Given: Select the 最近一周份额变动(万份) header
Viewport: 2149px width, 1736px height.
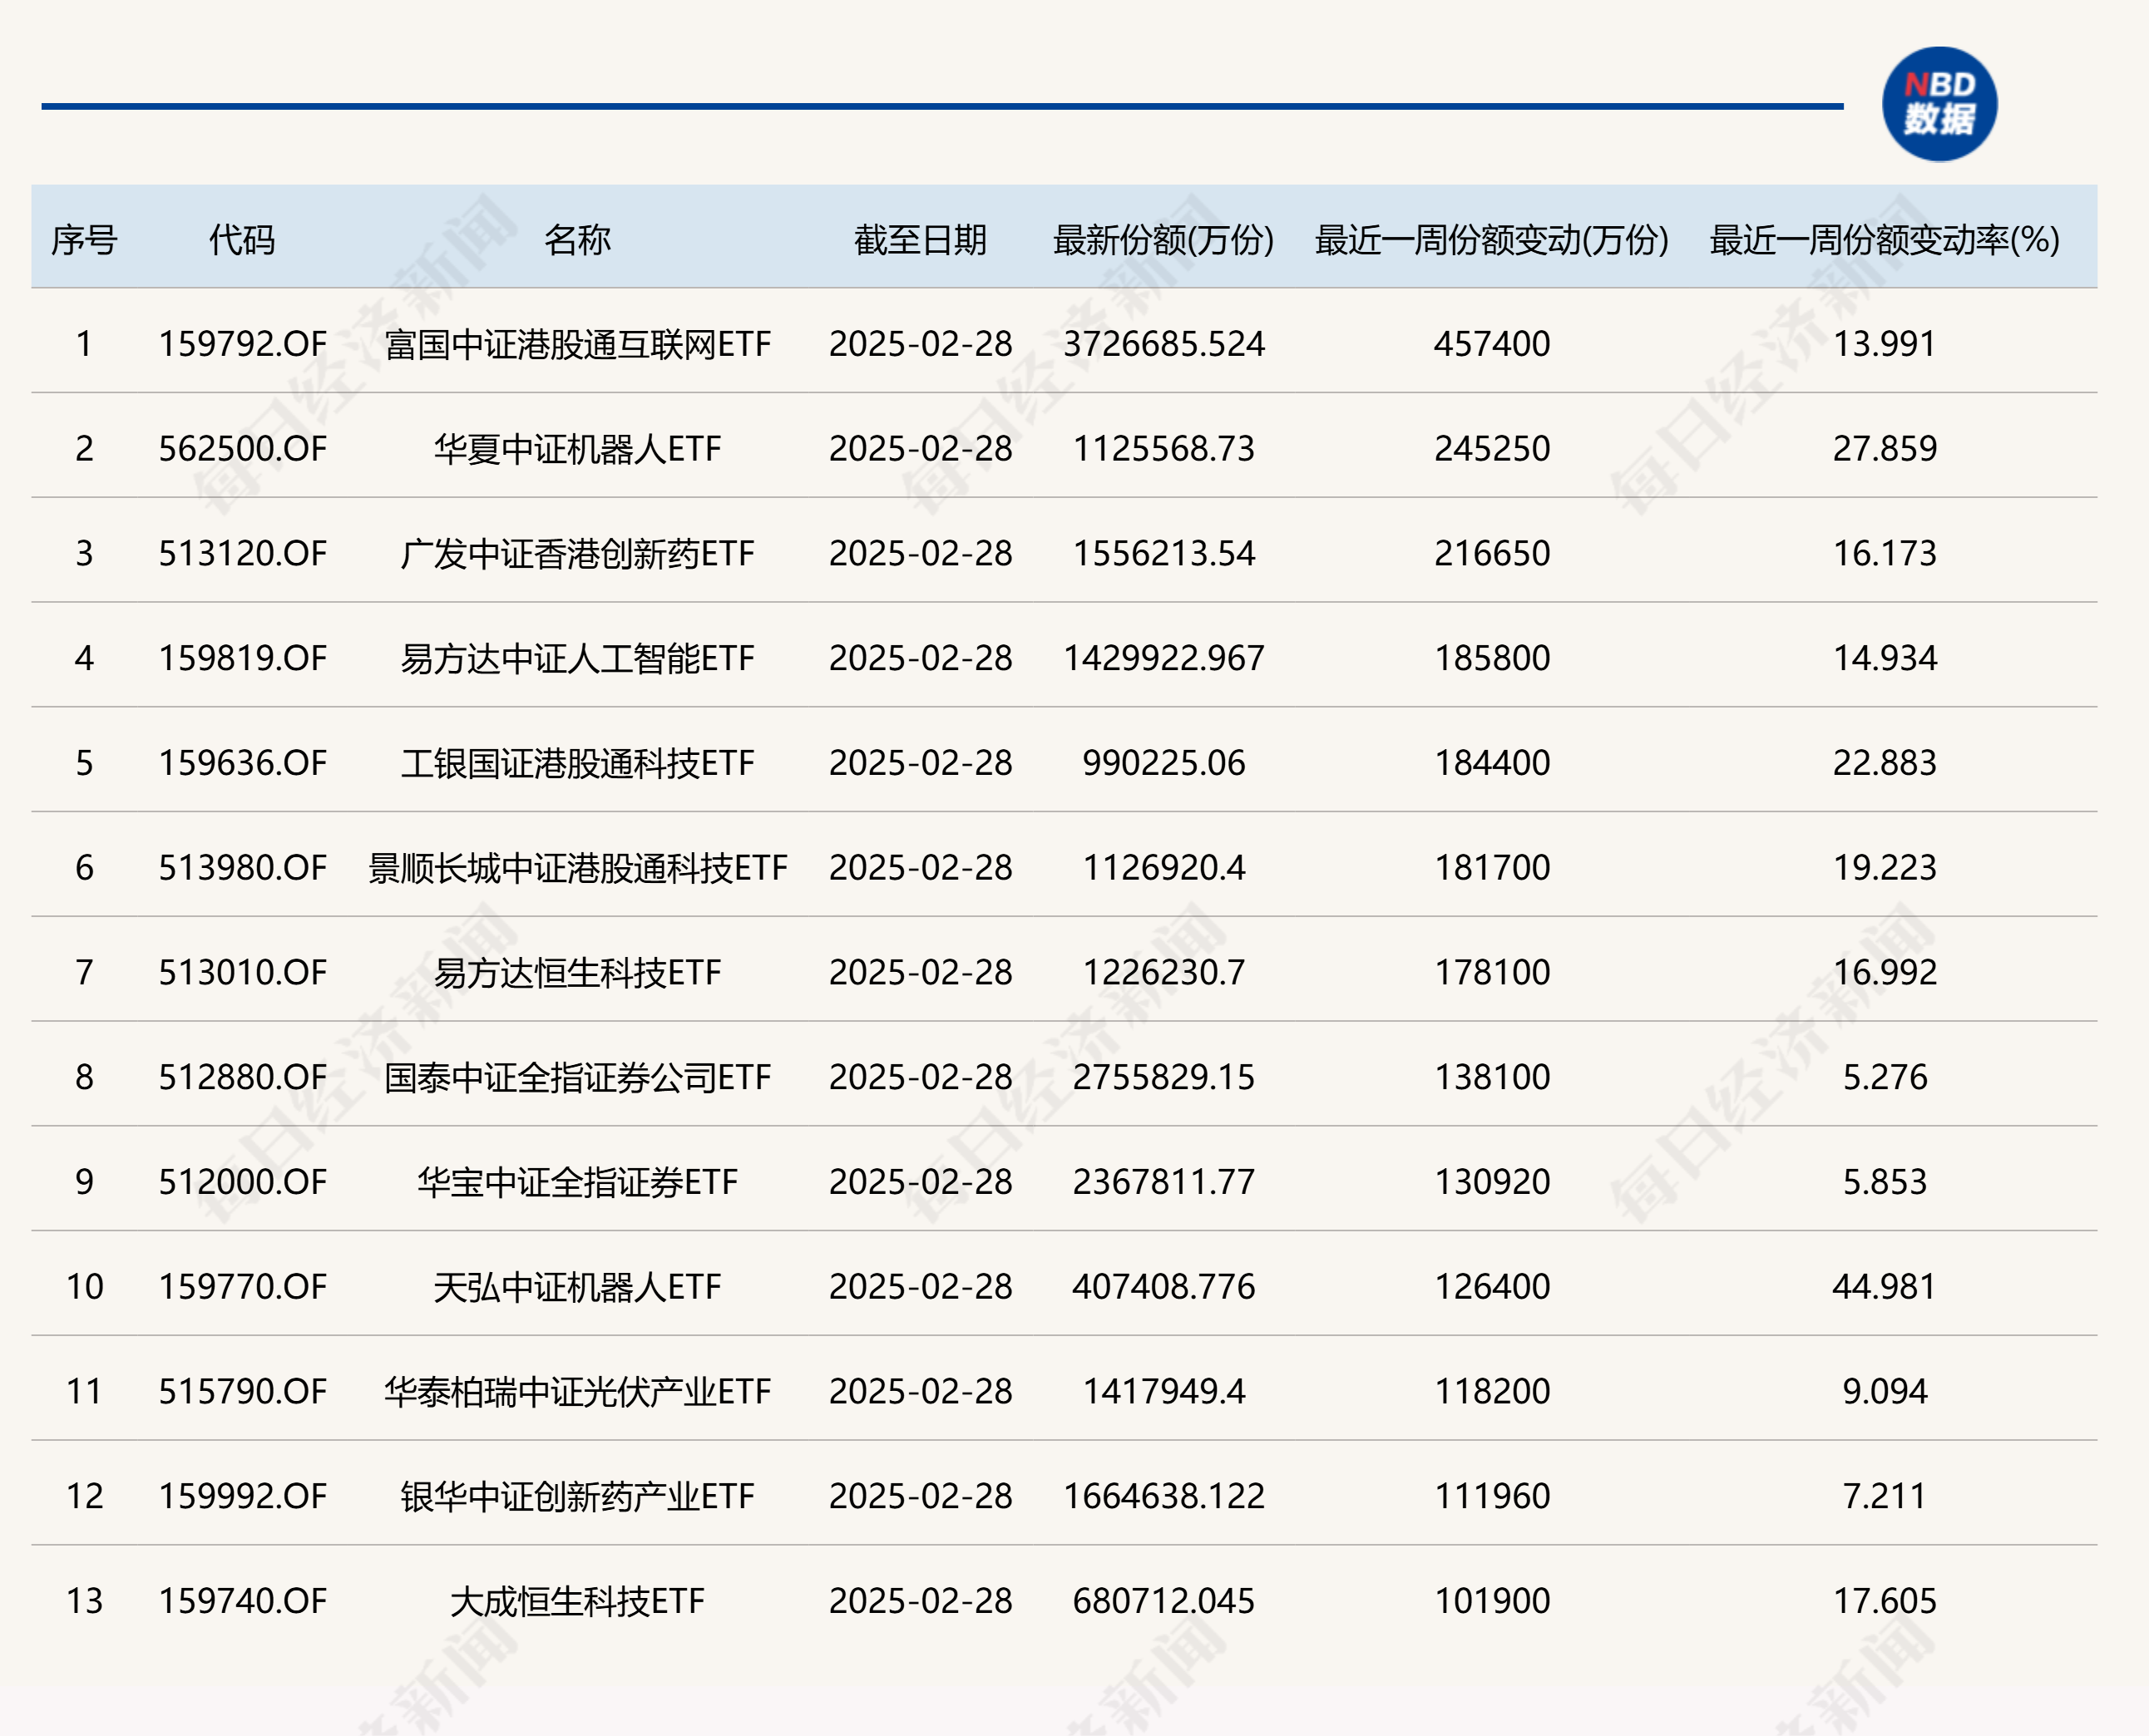Looking at the screenshot, I should pyautogui.click(x=1491, y=240).
